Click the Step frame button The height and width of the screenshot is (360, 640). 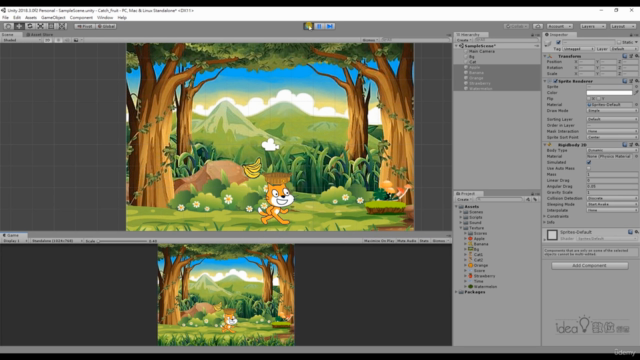[x=330, y=26]
